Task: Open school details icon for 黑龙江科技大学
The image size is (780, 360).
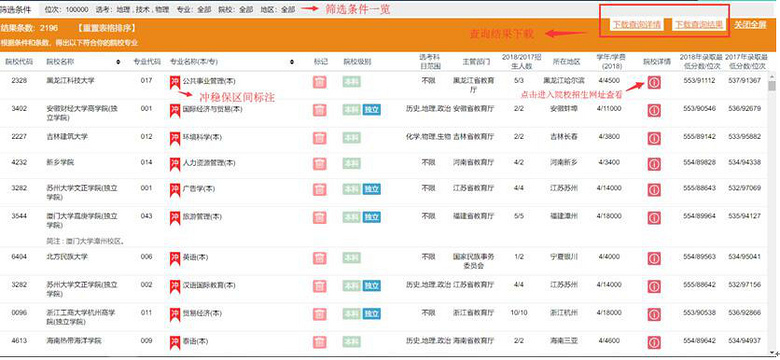Action: [x=654, y=83]
